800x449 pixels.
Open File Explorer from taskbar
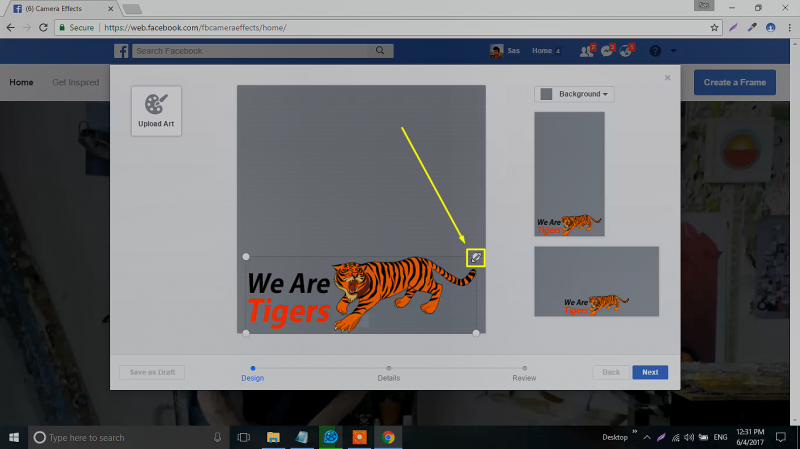coord(273,437)
